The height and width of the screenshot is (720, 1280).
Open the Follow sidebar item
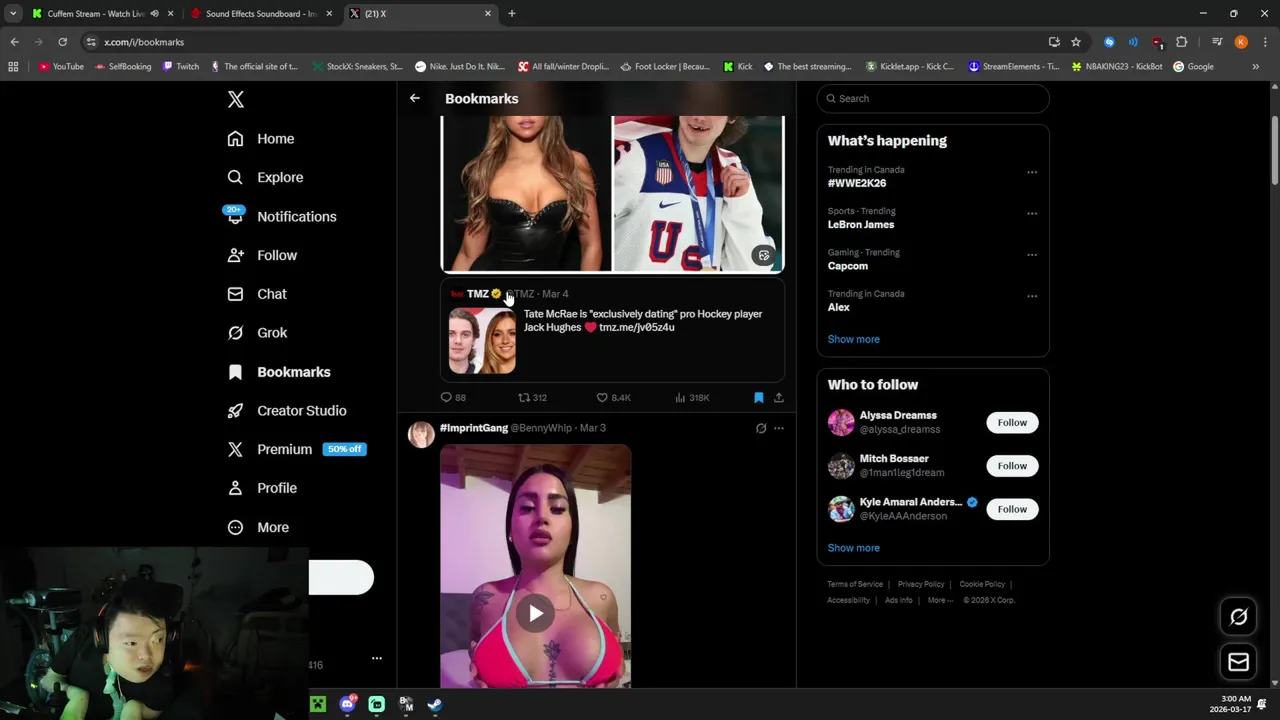click(262, 255)
